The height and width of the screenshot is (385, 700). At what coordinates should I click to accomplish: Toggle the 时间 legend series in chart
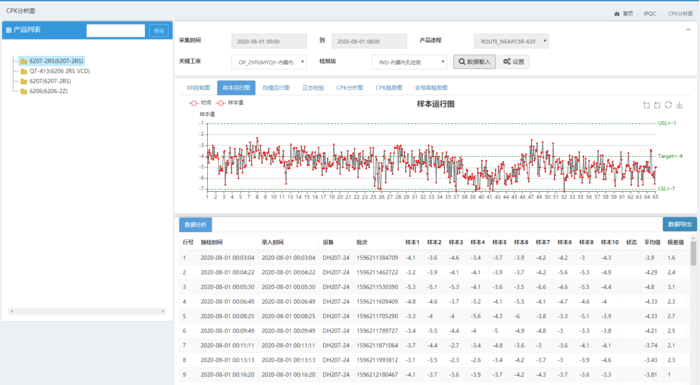200,103
